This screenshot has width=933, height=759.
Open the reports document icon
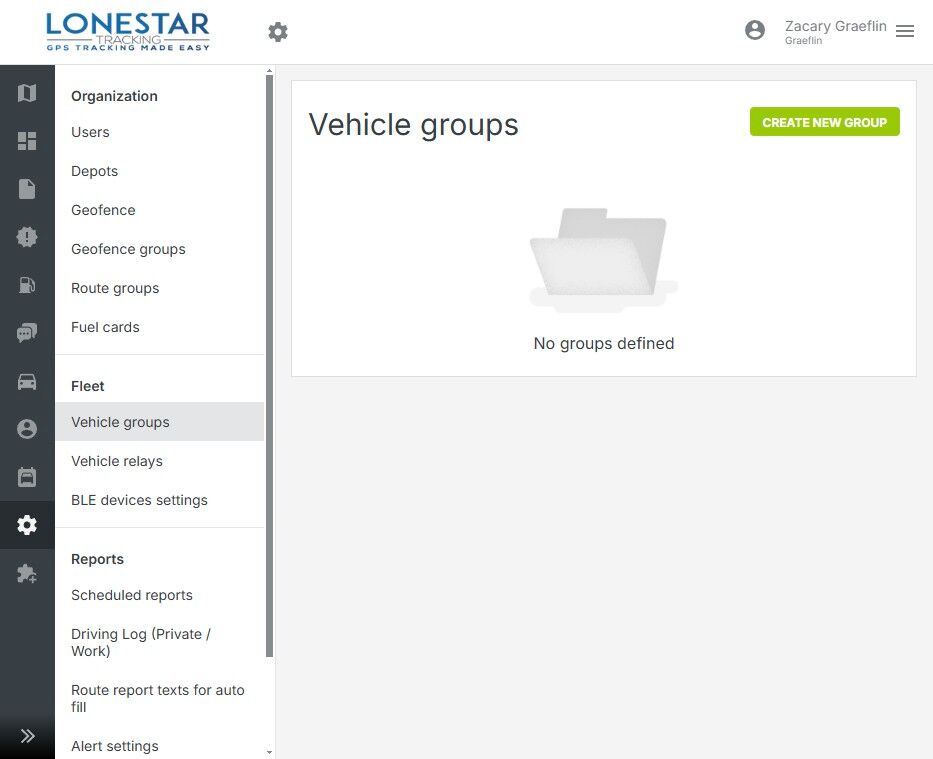coord(27,189)
